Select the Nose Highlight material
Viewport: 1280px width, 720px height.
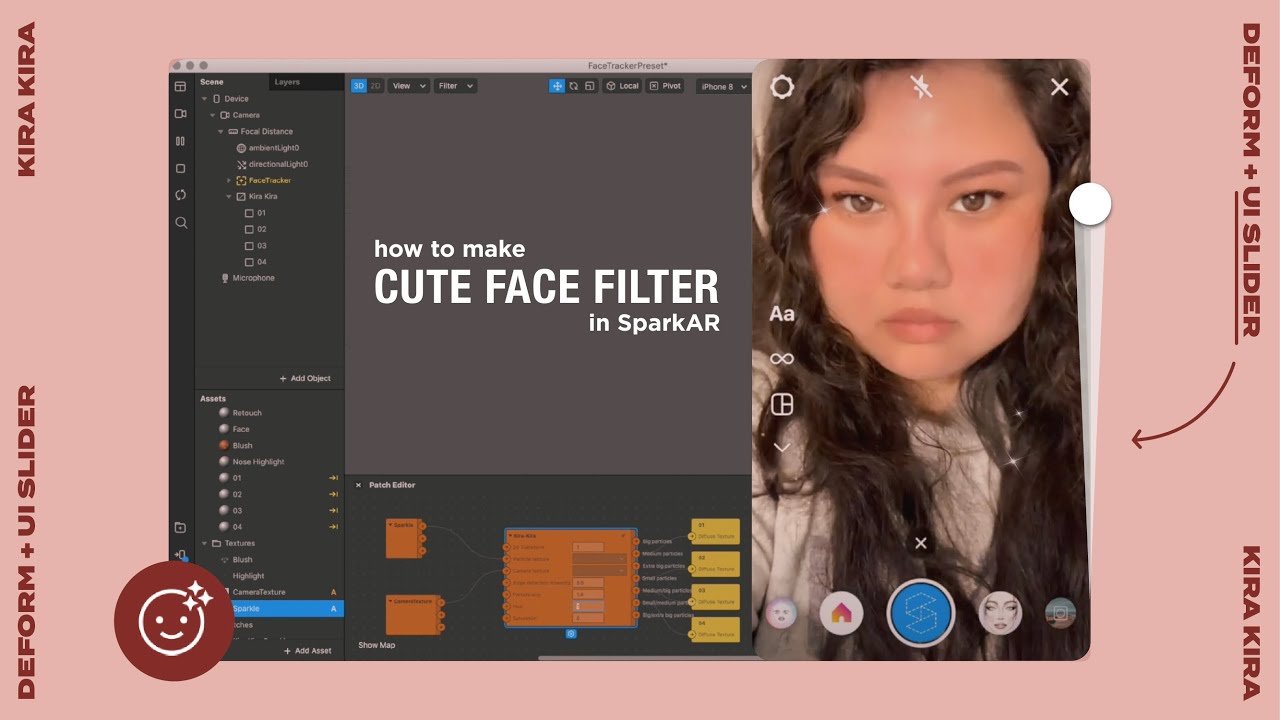(258, 462)
